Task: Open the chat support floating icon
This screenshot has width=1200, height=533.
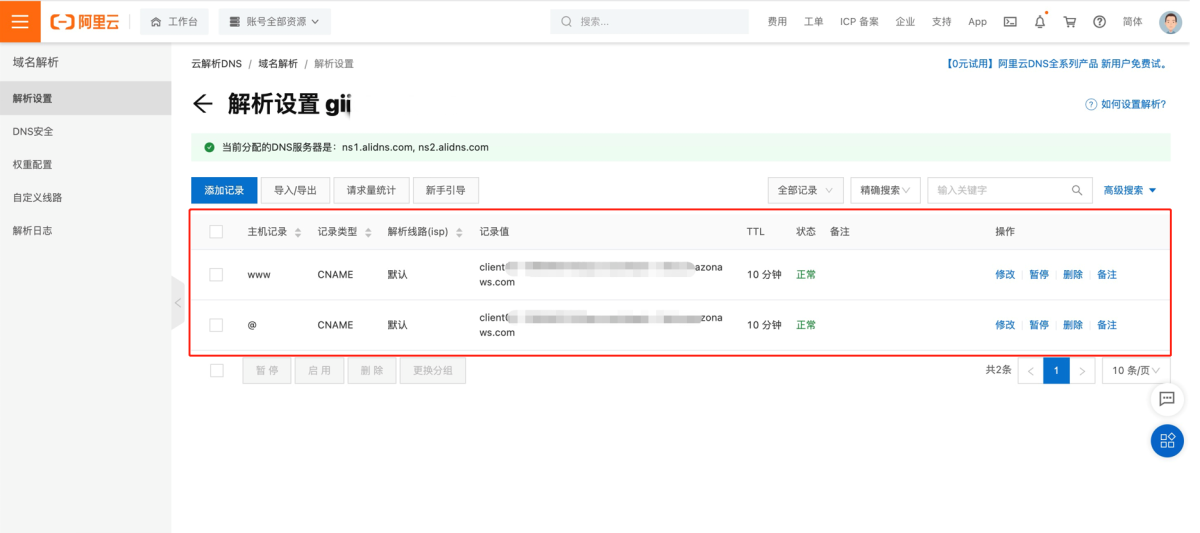Action: (1166, 399)
